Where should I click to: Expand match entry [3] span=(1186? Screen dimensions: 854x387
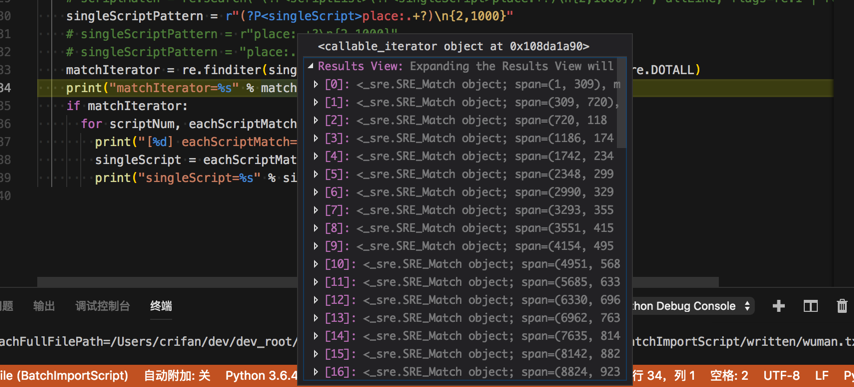316,138
